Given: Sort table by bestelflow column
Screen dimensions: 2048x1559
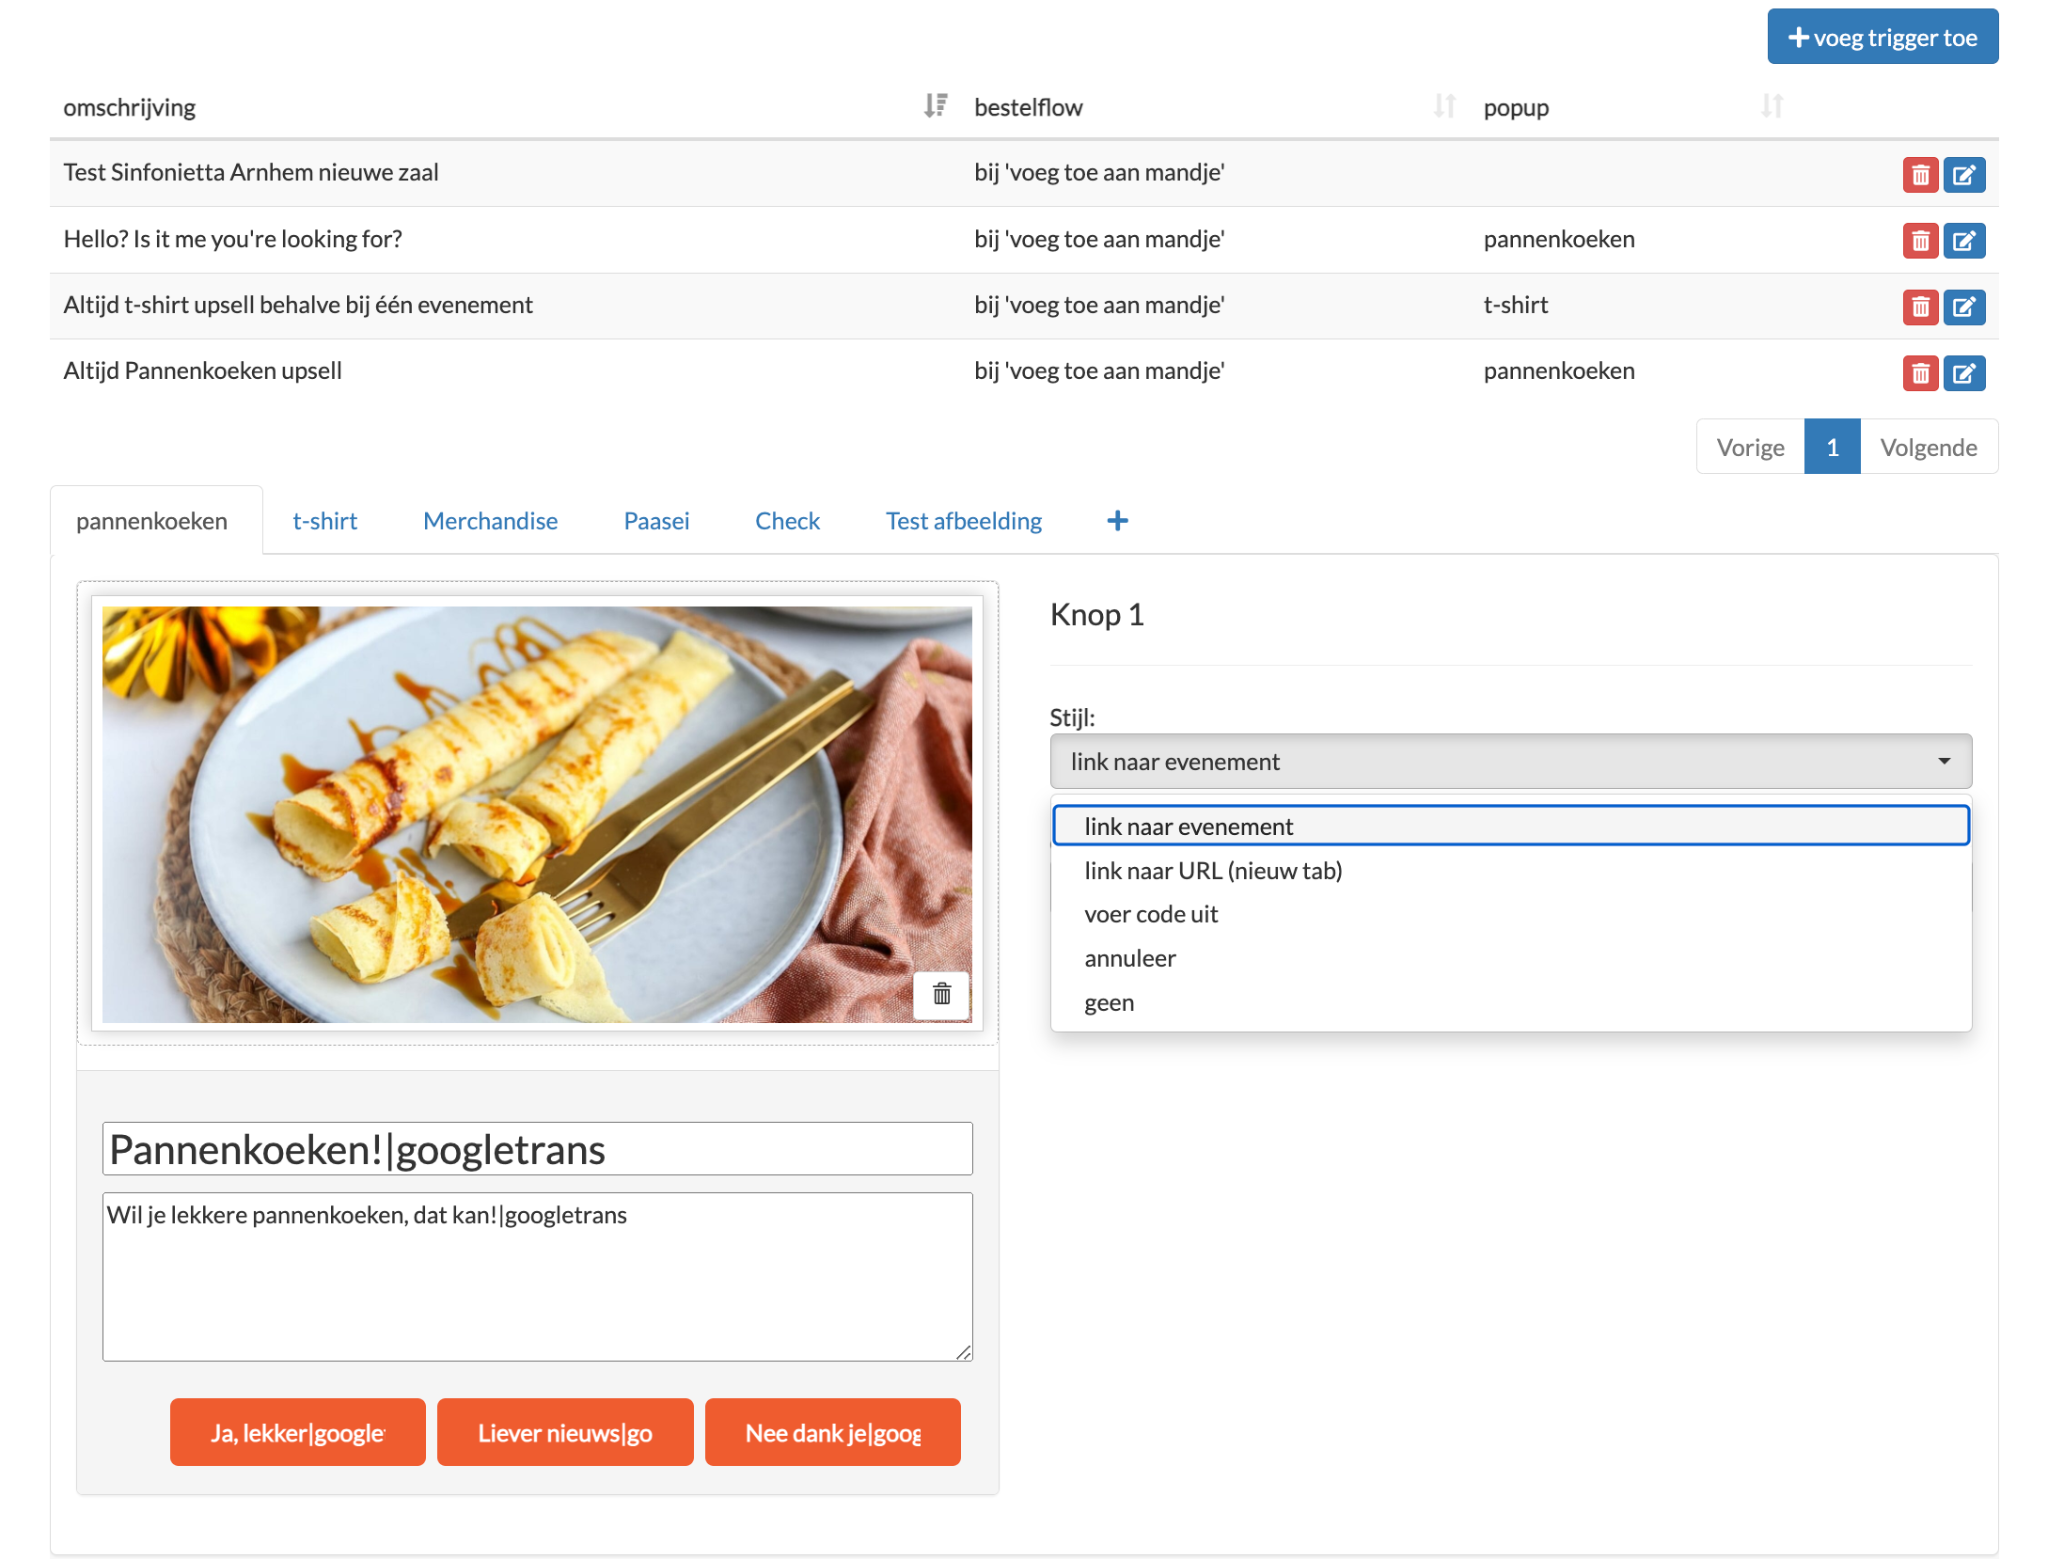Looking at the screenshot, I should point(1443,106).
